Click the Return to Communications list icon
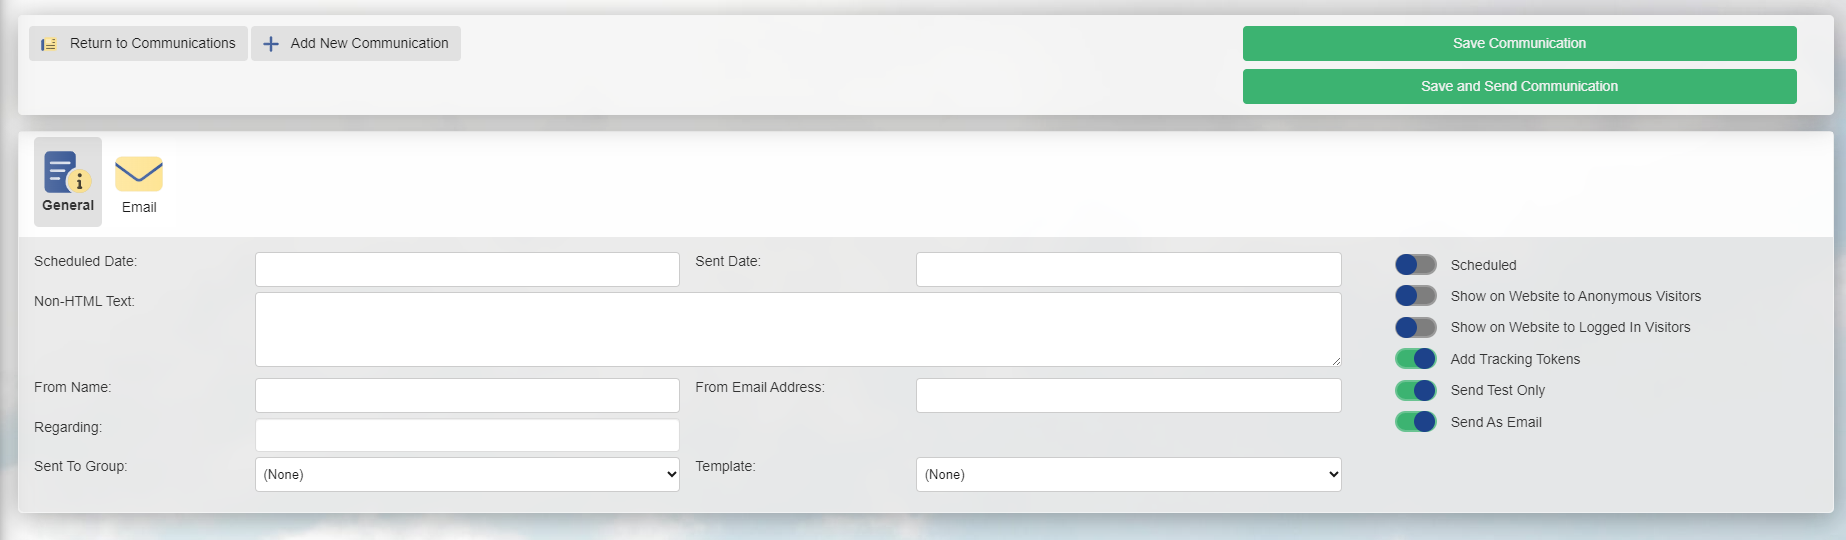Image resolution: width=1846 pixels, height=540 pixels. [x=49, y=44]
